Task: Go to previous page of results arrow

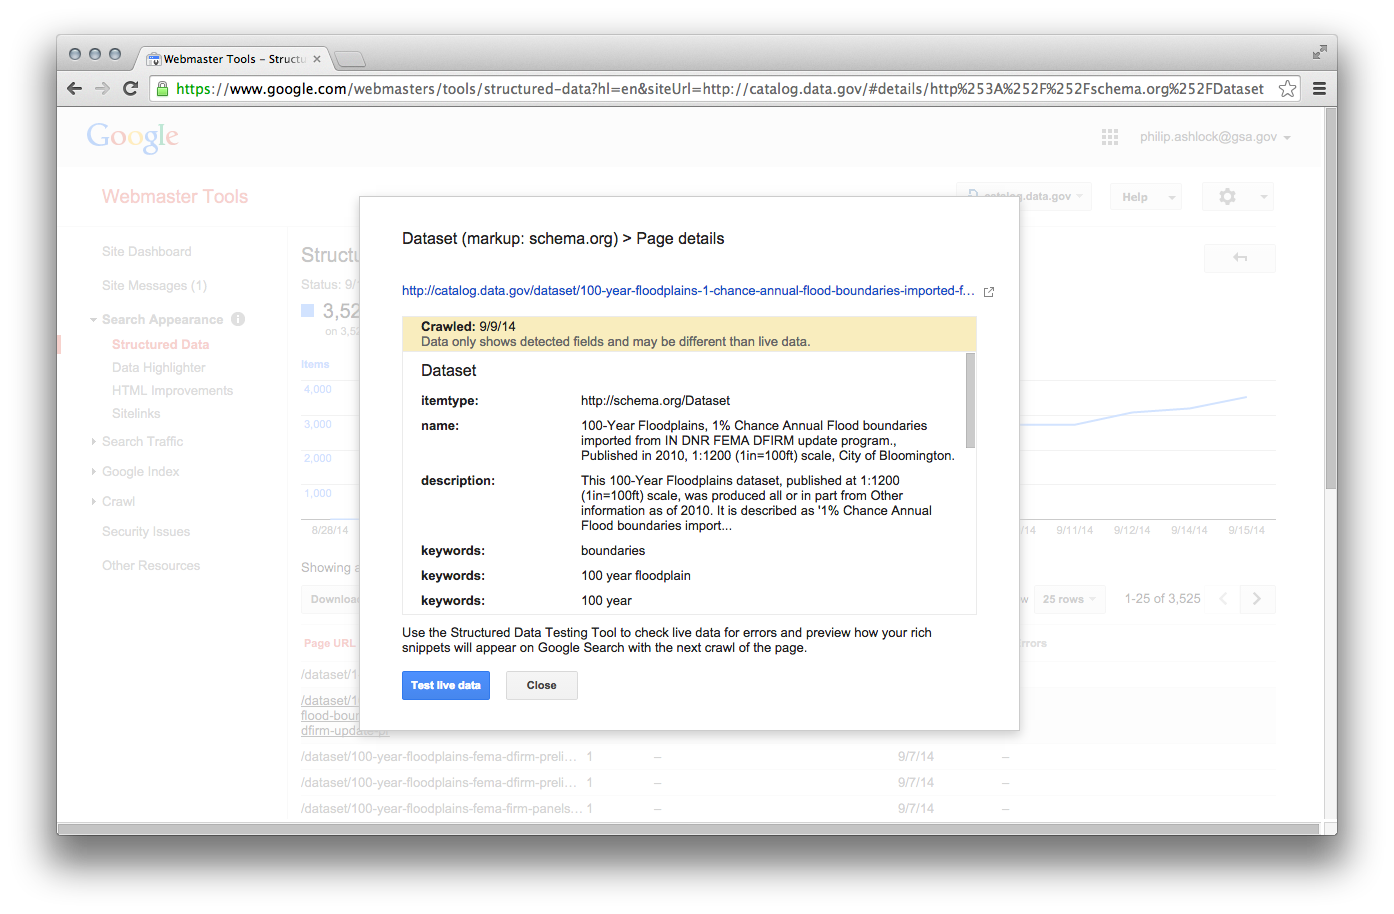Action: pos(1223,599)
